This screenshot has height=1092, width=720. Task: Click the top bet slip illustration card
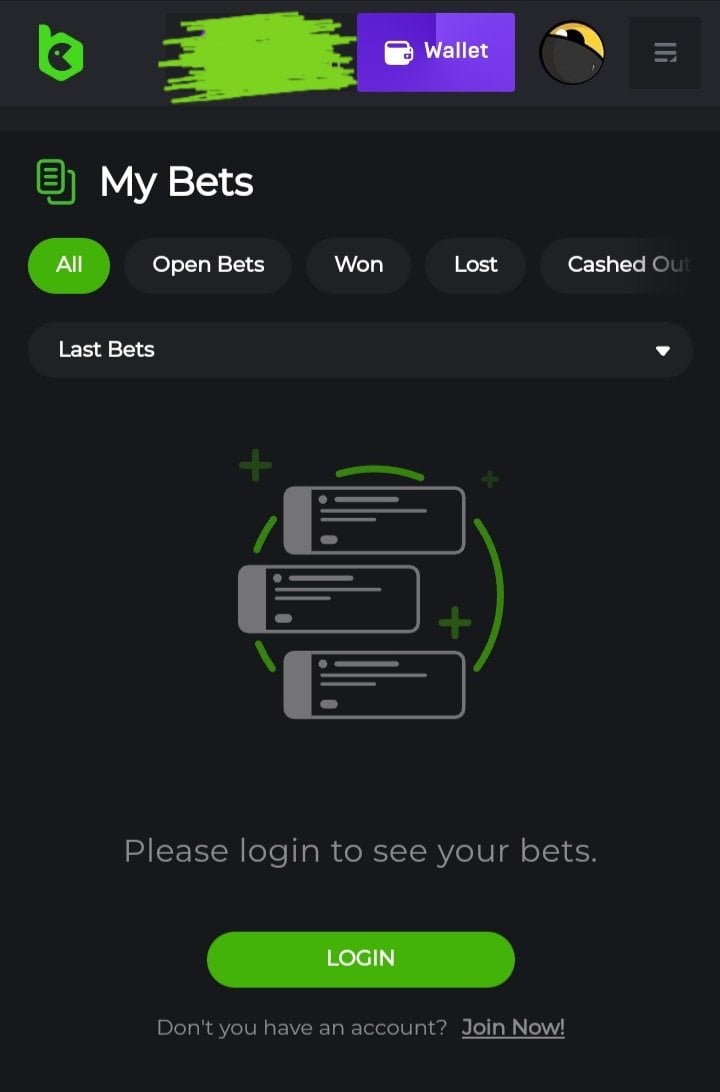click(x=374, y=520)
